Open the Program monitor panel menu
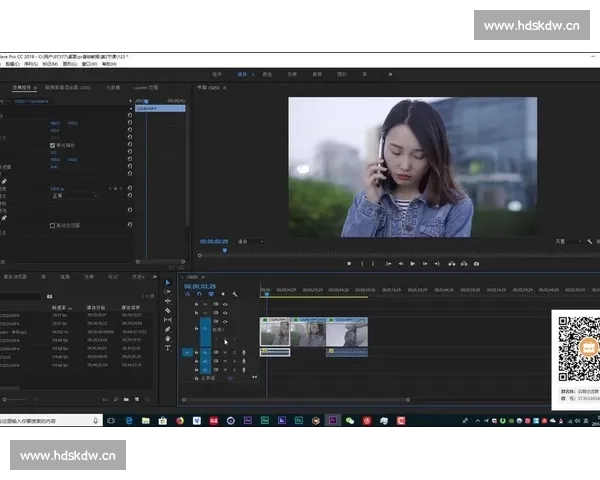The height and width of the screenshot is (480, 600). (225, 88)
